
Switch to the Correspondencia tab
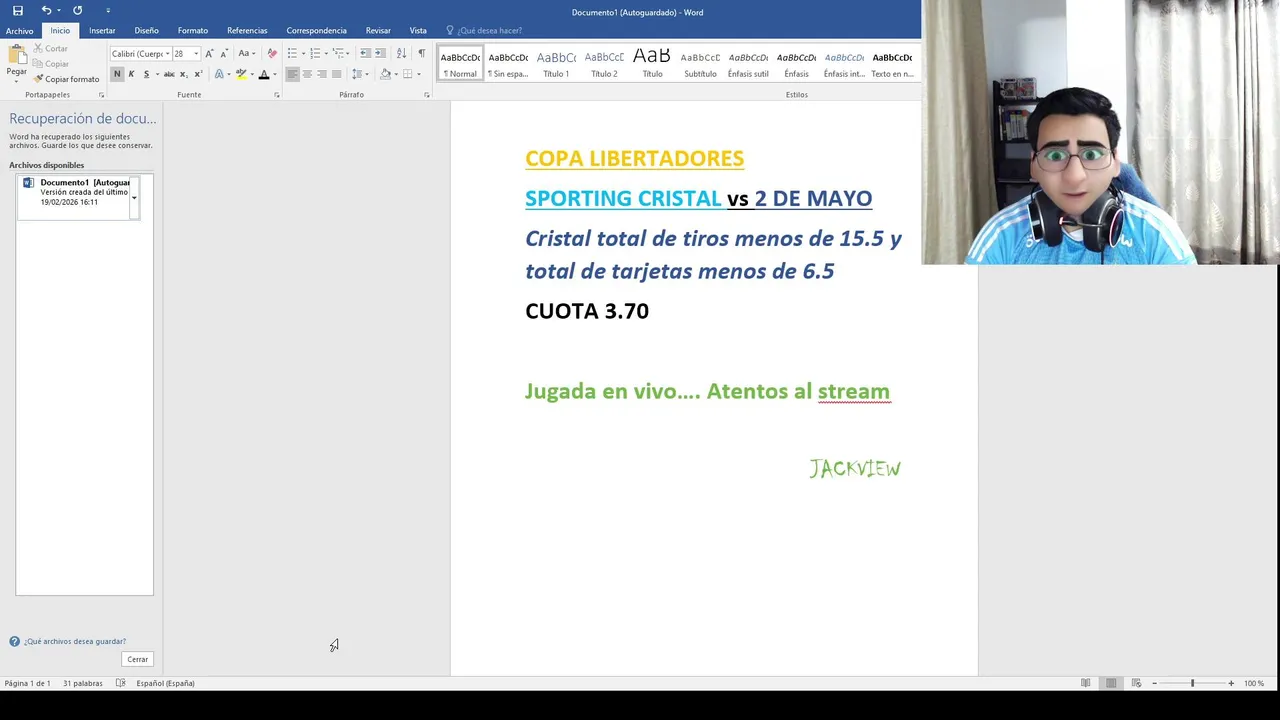tap(316, 31)
